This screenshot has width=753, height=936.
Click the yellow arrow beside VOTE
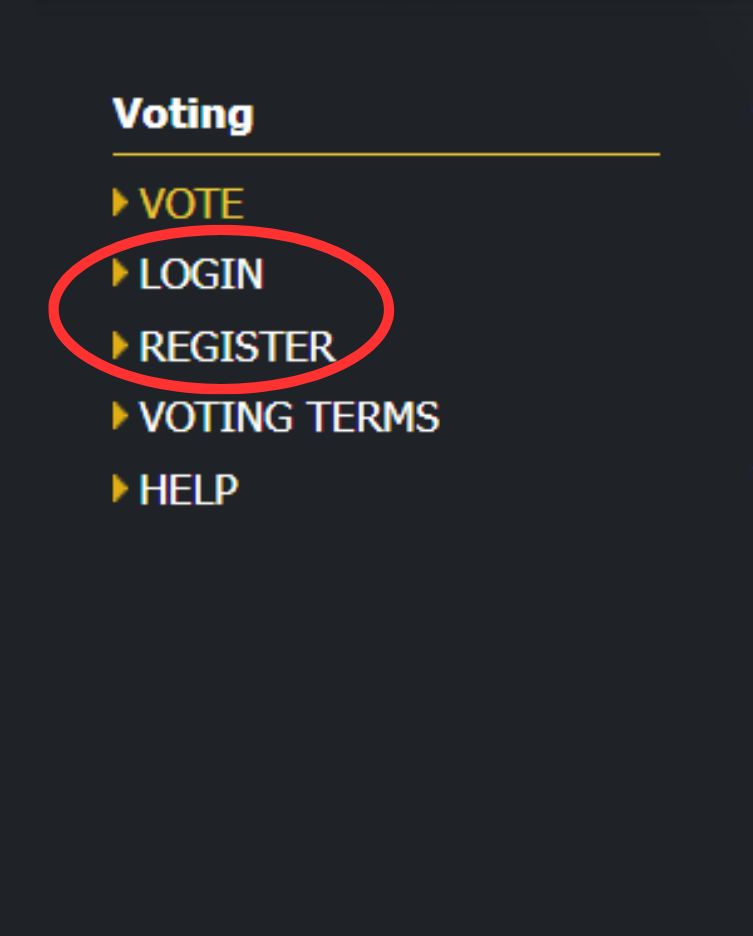[x=120, y=202]
